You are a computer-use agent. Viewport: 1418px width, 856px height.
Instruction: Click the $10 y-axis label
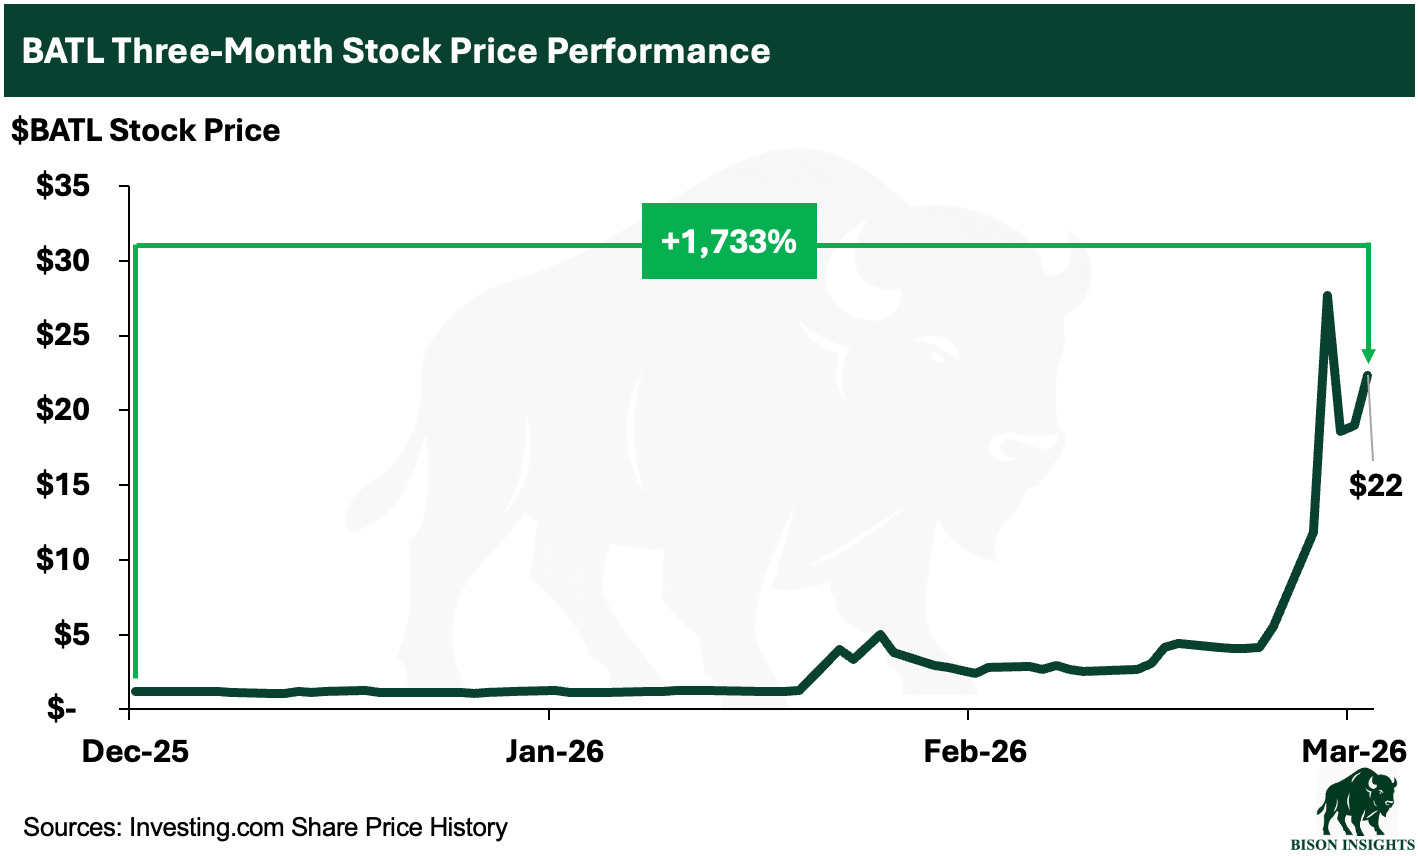tap(63, 560)
